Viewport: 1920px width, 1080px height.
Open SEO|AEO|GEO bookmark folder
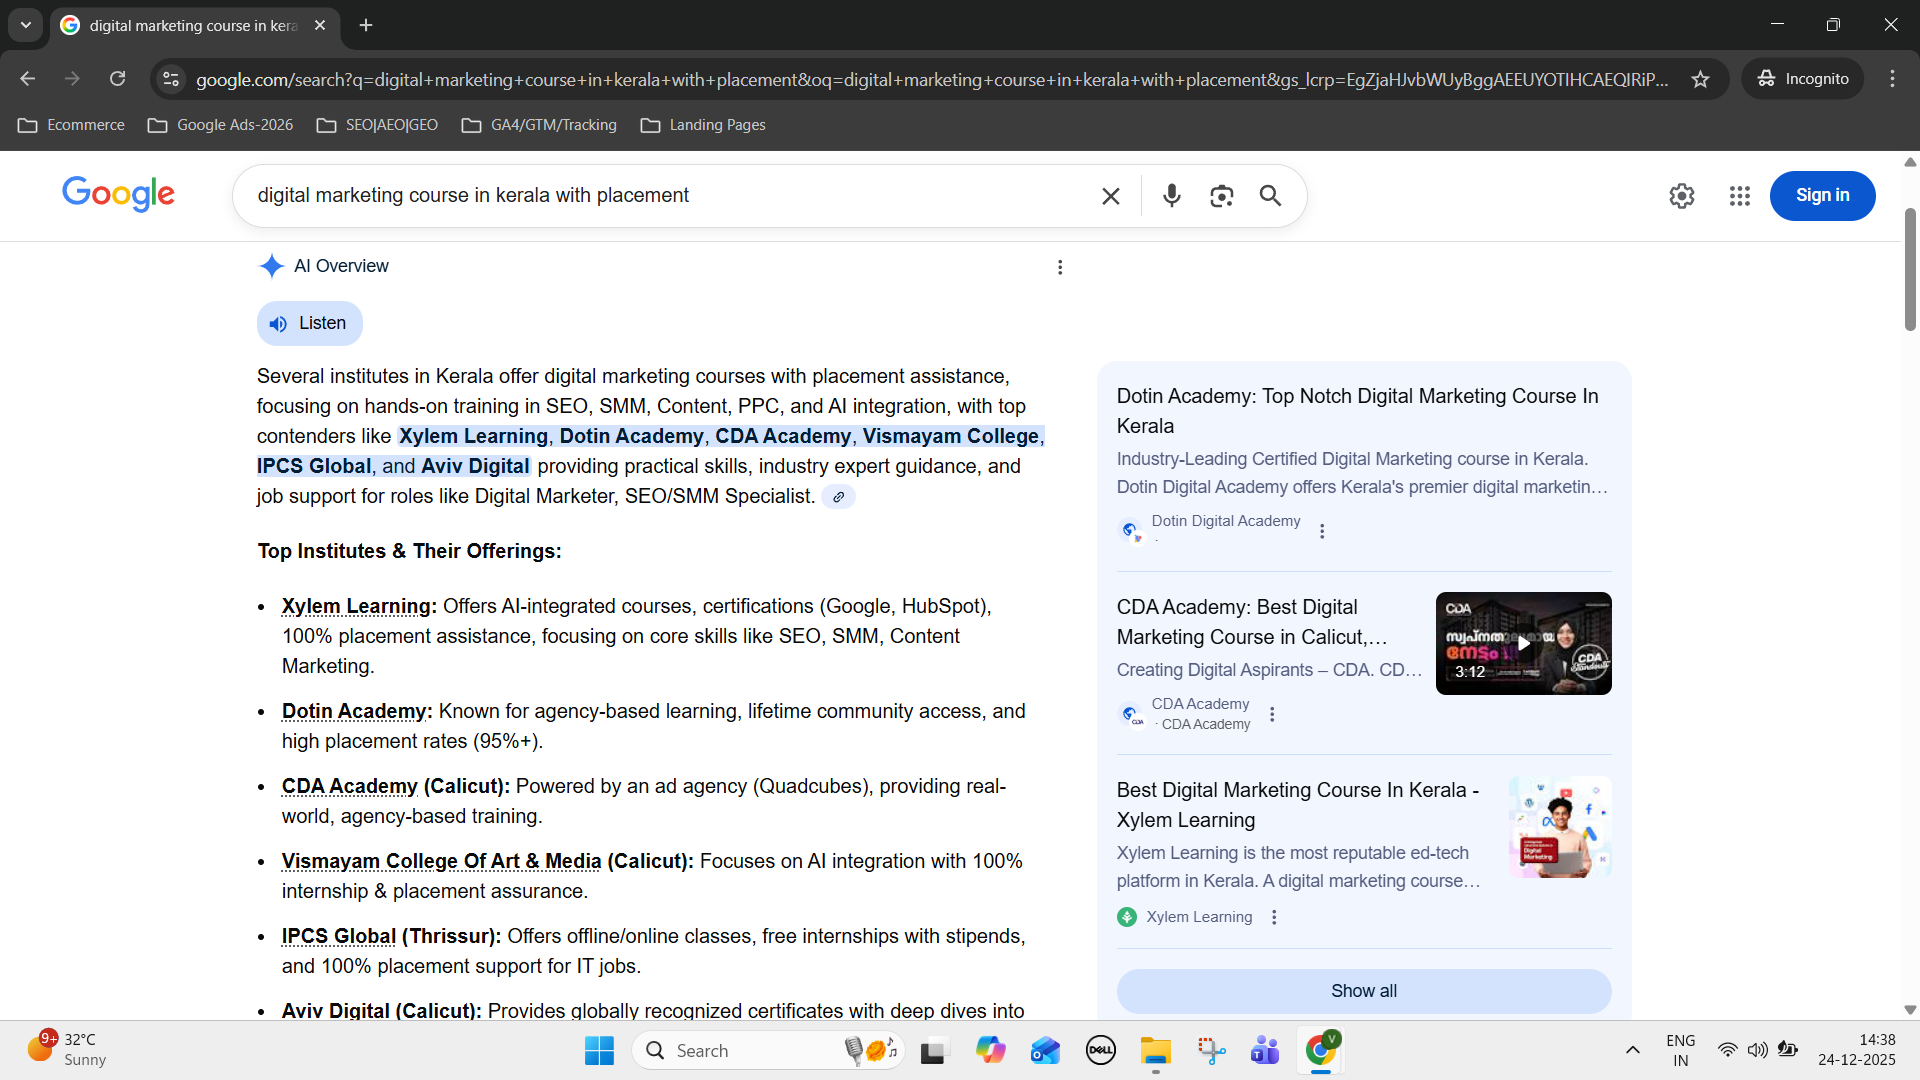point(377,125)
